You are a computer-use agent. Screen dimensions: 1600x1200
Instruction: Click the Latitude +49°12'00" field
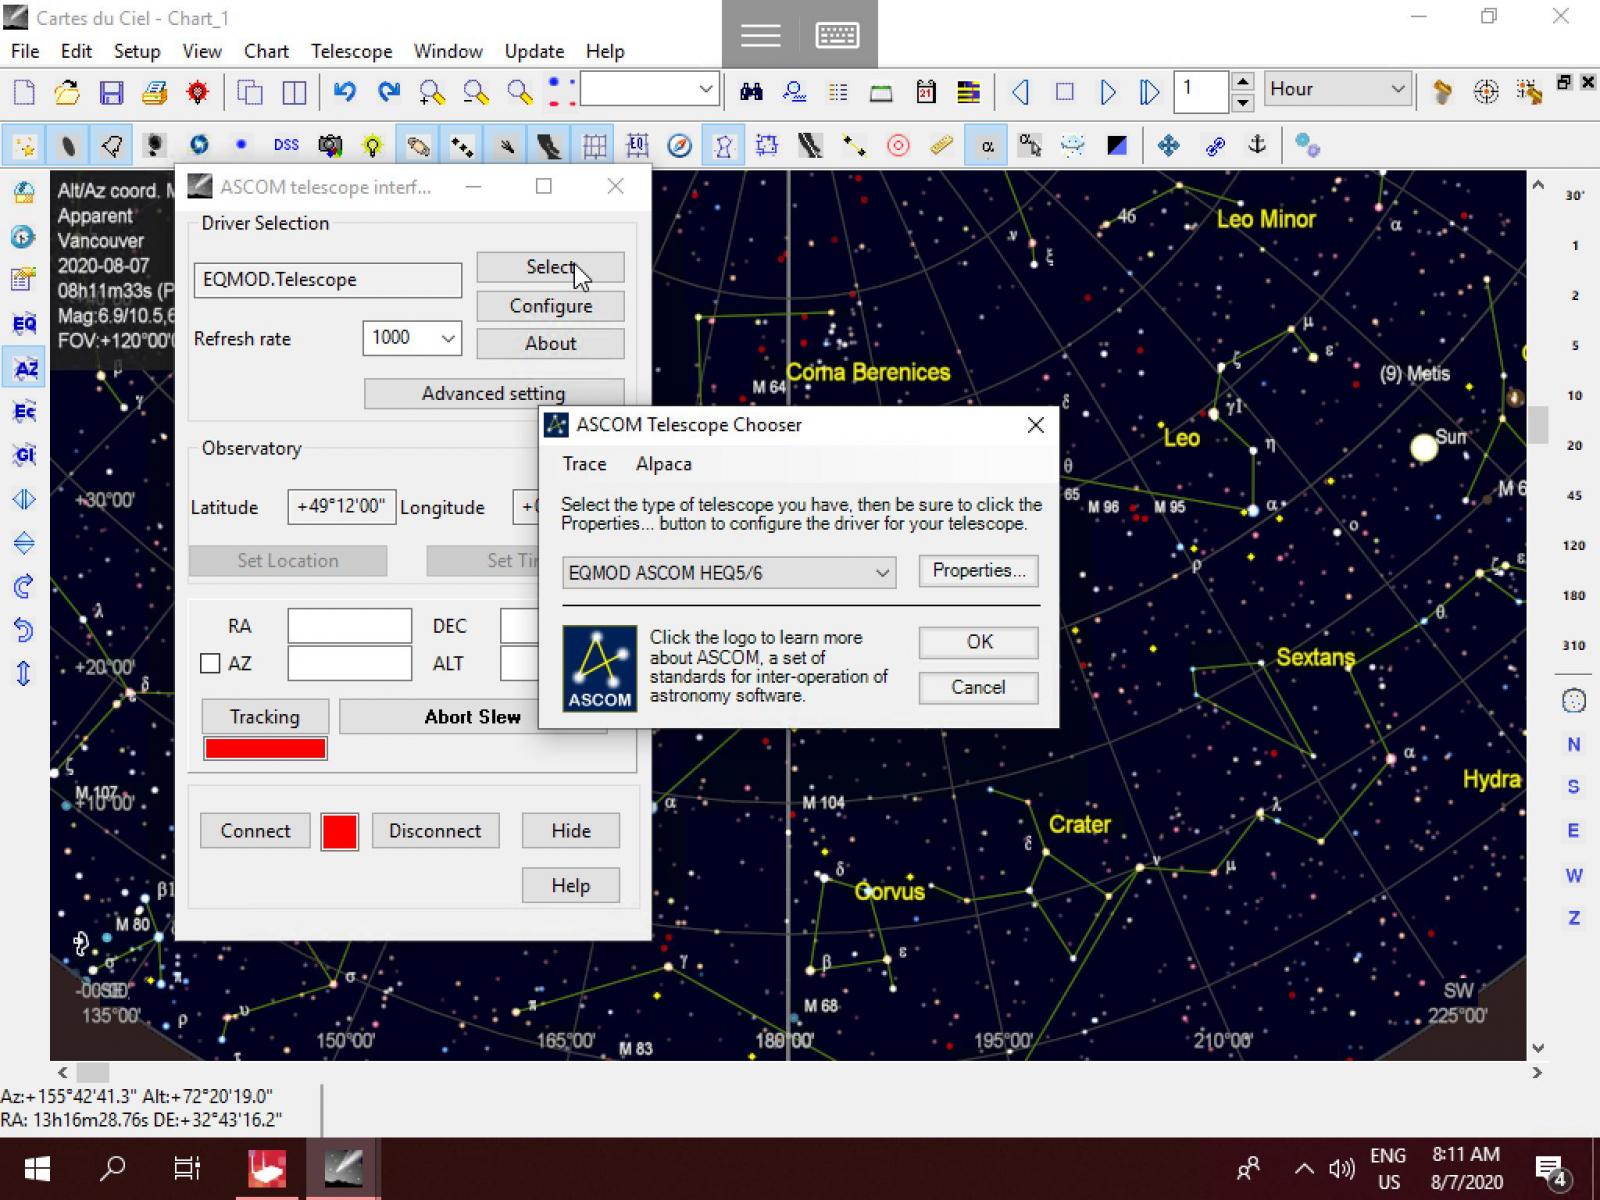(341, 507)
